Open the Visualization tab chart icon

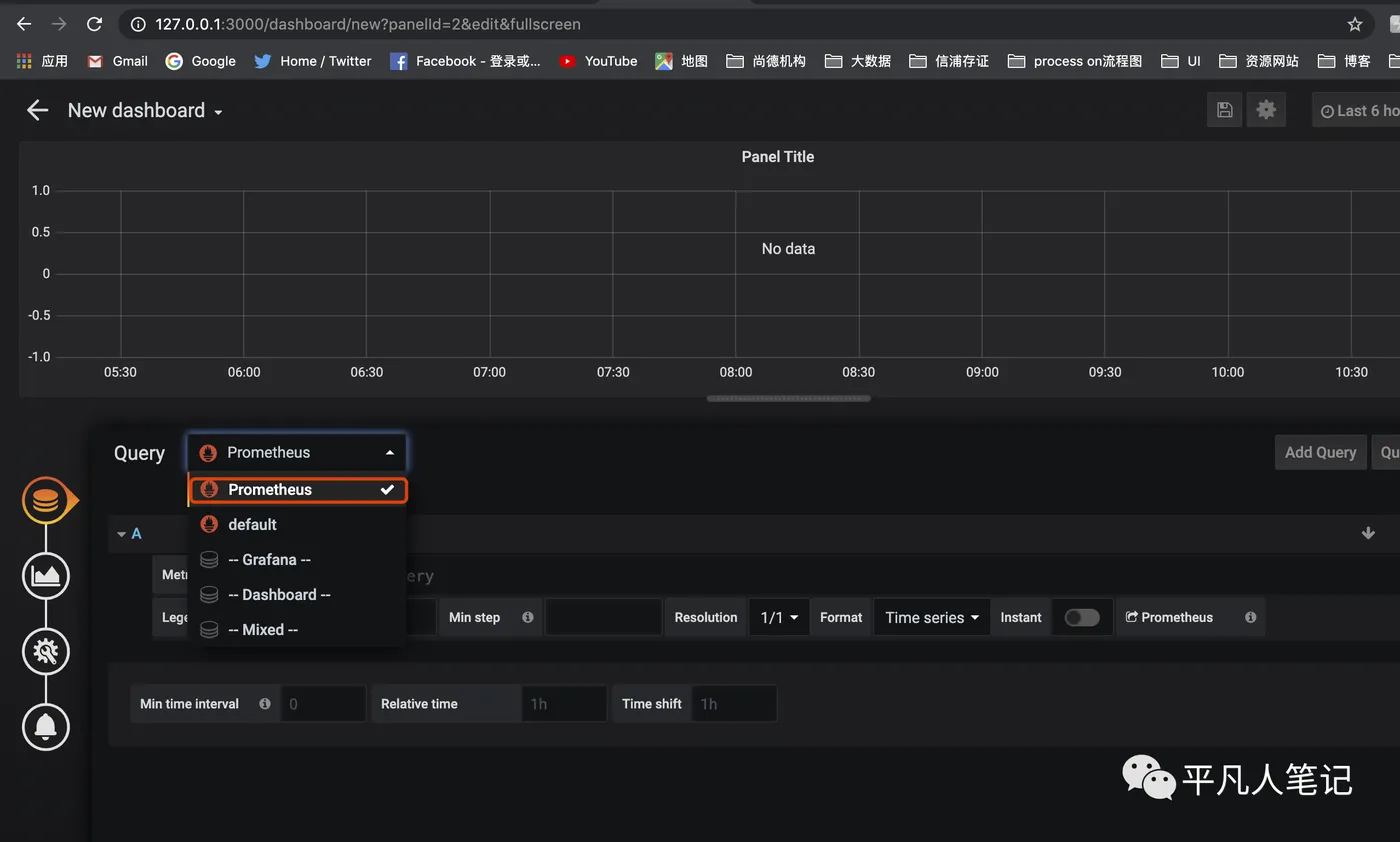(x=46, y=575)
